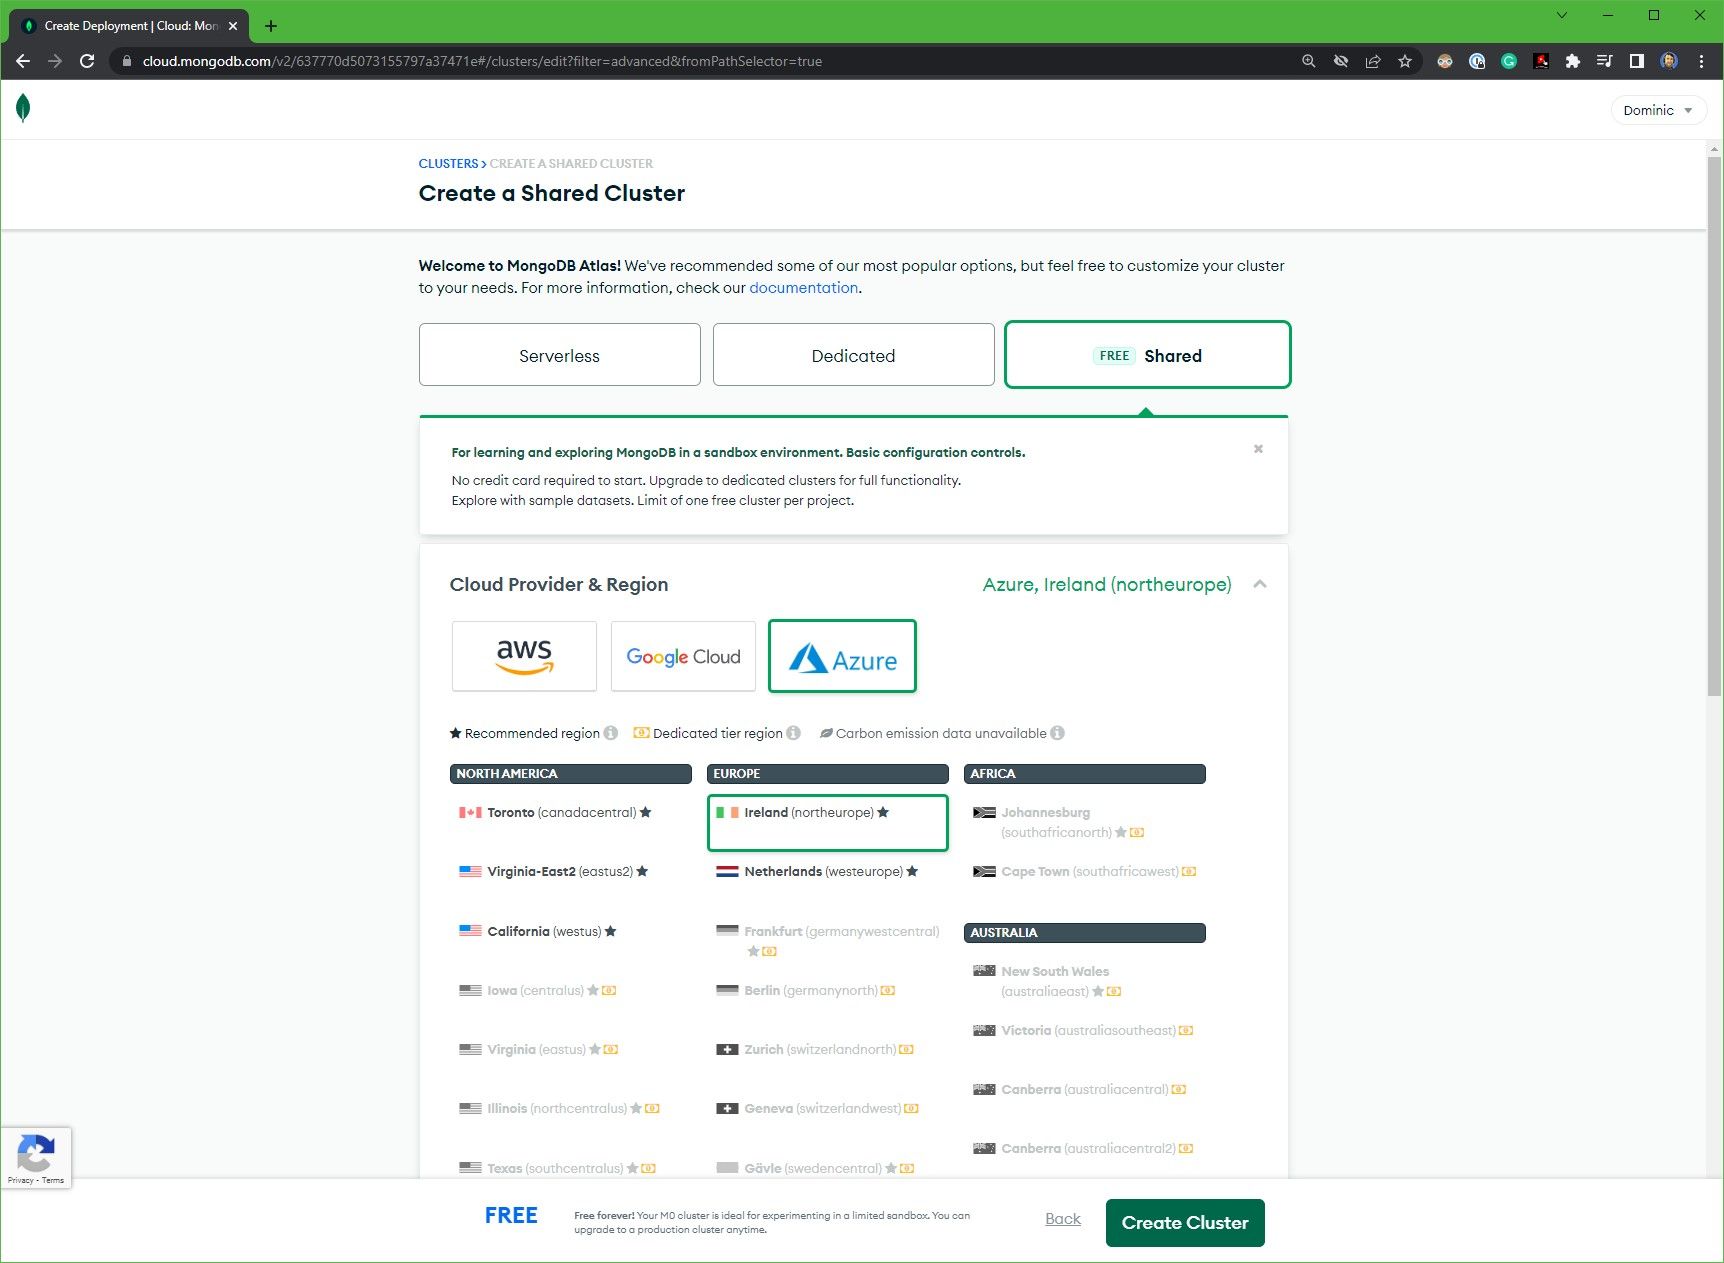This screenshot has width=1724, height=1263.
Task: Open the Grammarly extension icon
Action: (1508, 61)
